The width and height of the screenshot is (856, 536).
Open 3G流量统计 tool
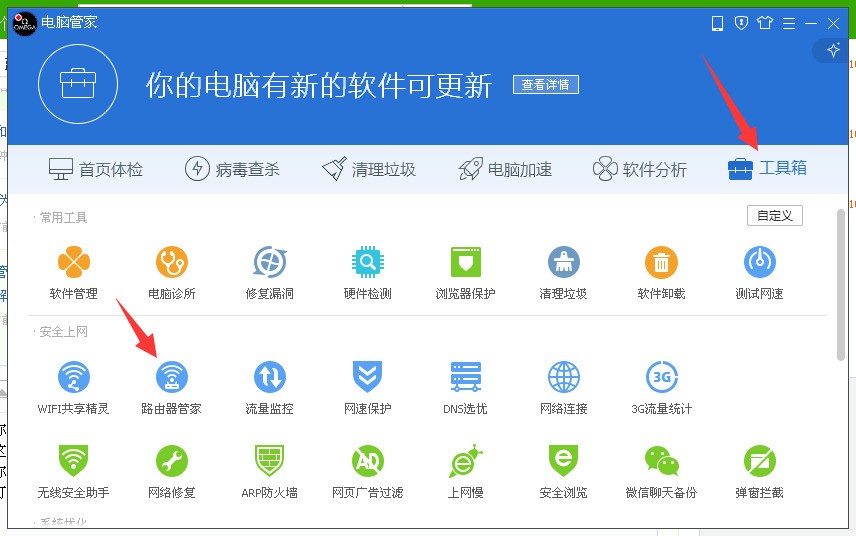(x=661, y=387)
